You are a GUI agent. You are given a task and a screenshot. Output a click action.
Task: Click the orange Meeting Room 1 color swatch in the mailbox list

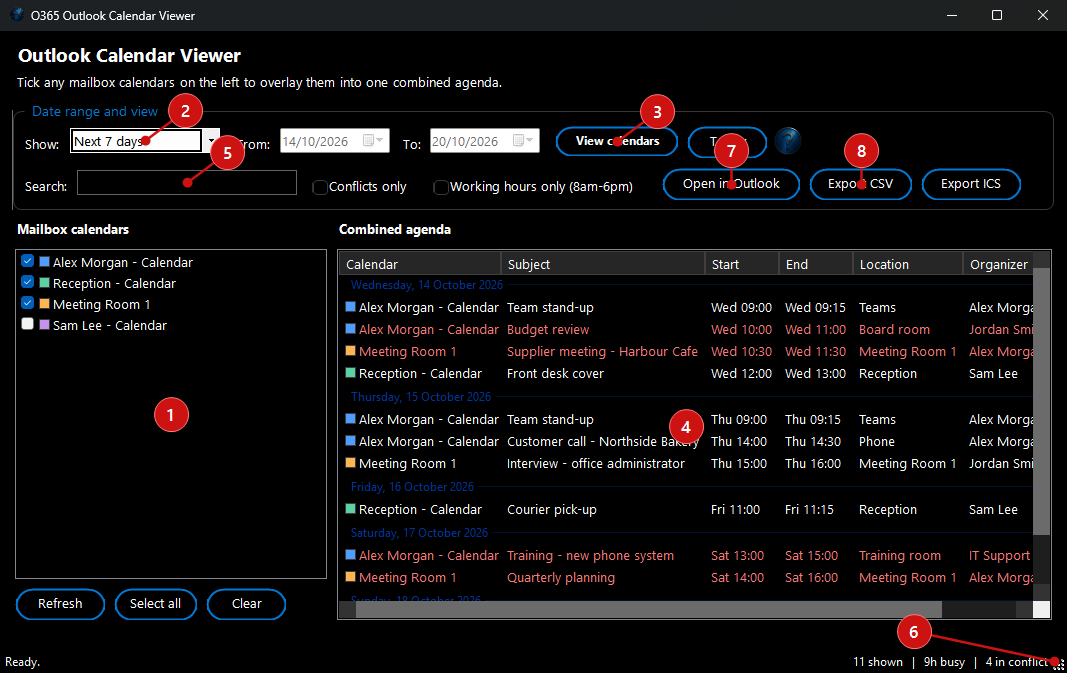pyautogui.click(x=44, y=303)
